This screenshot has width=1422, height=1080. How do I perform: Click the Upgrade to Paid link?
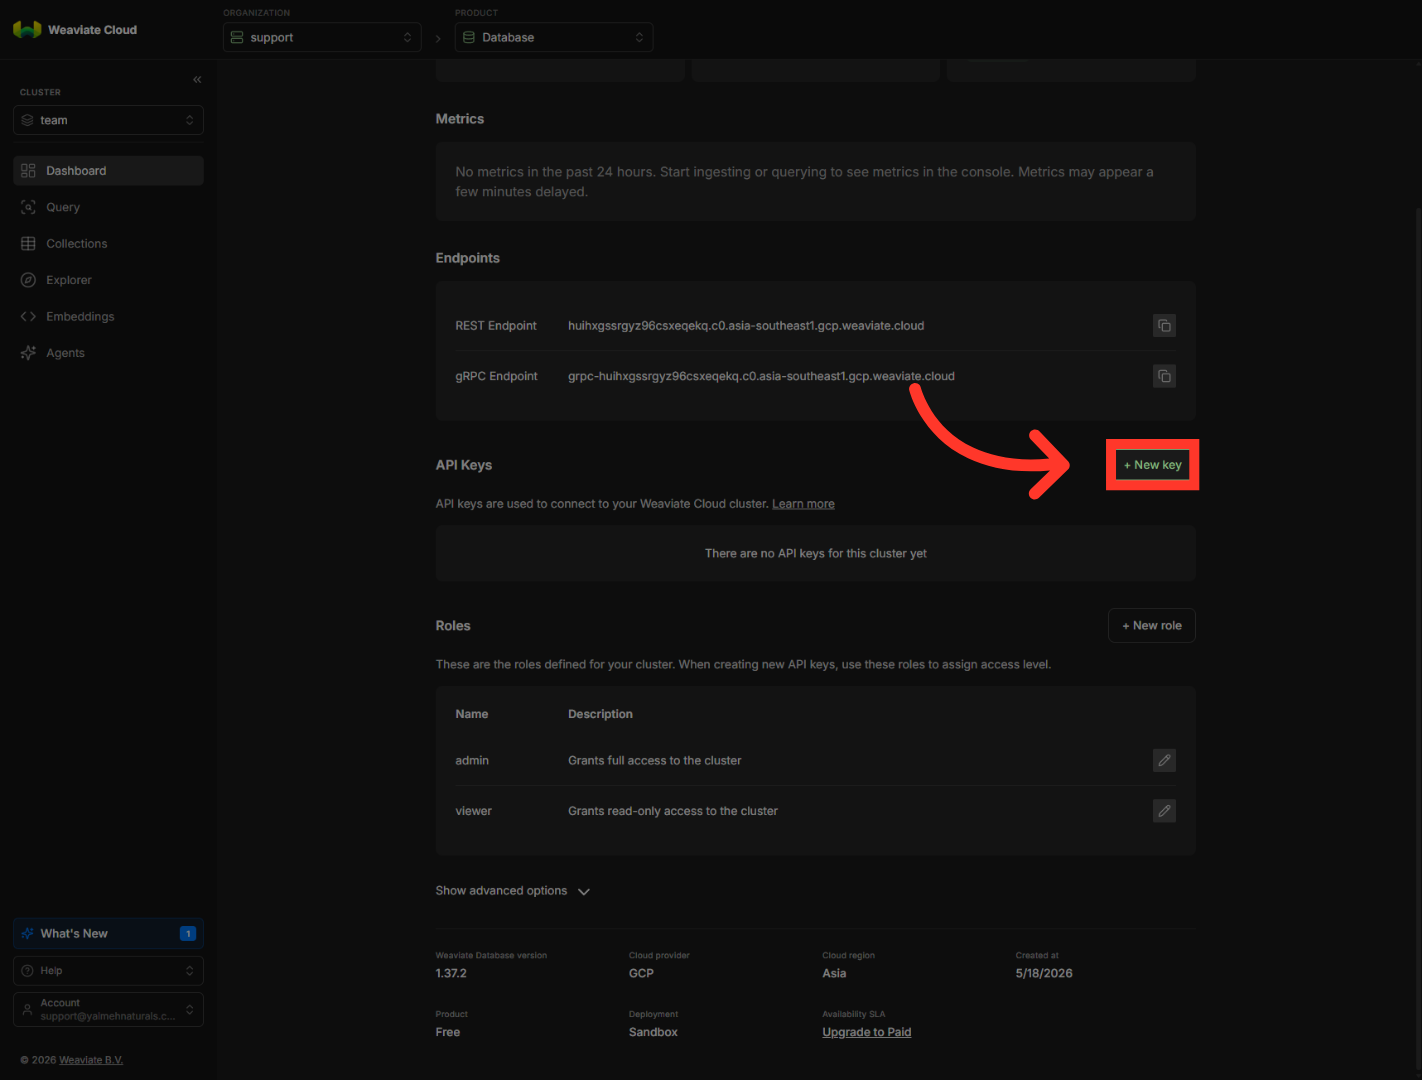[x=867, y=1032]
